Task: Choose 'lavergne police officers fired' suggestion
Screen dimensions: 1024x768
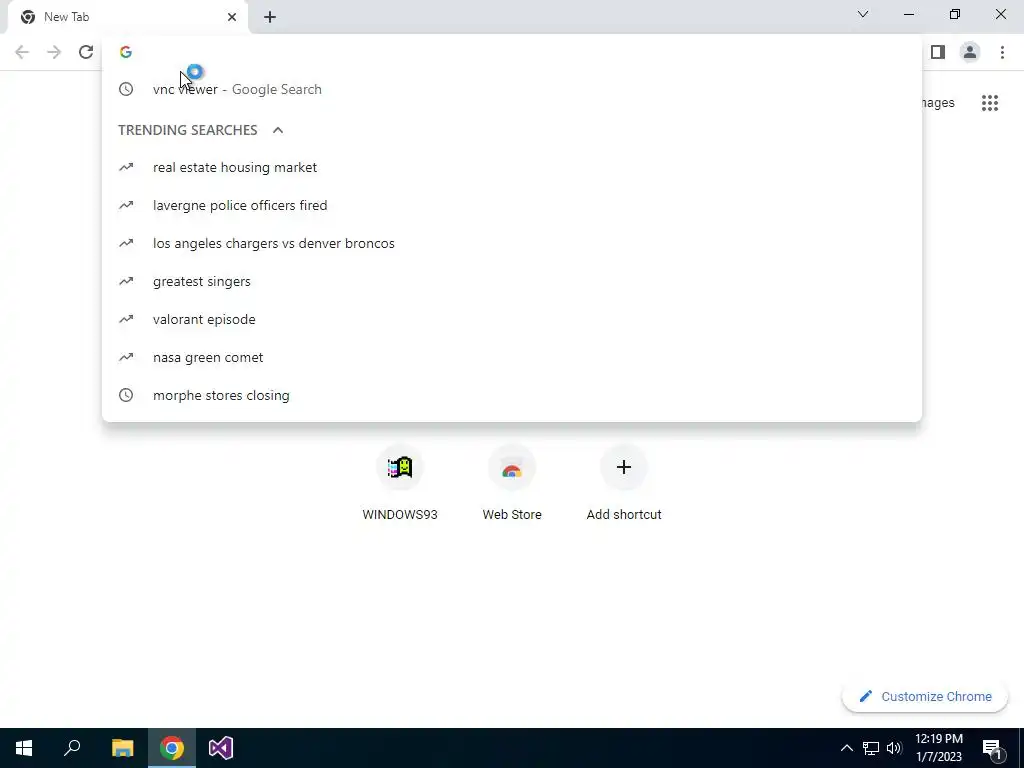Action: click(x=512, y=205)
